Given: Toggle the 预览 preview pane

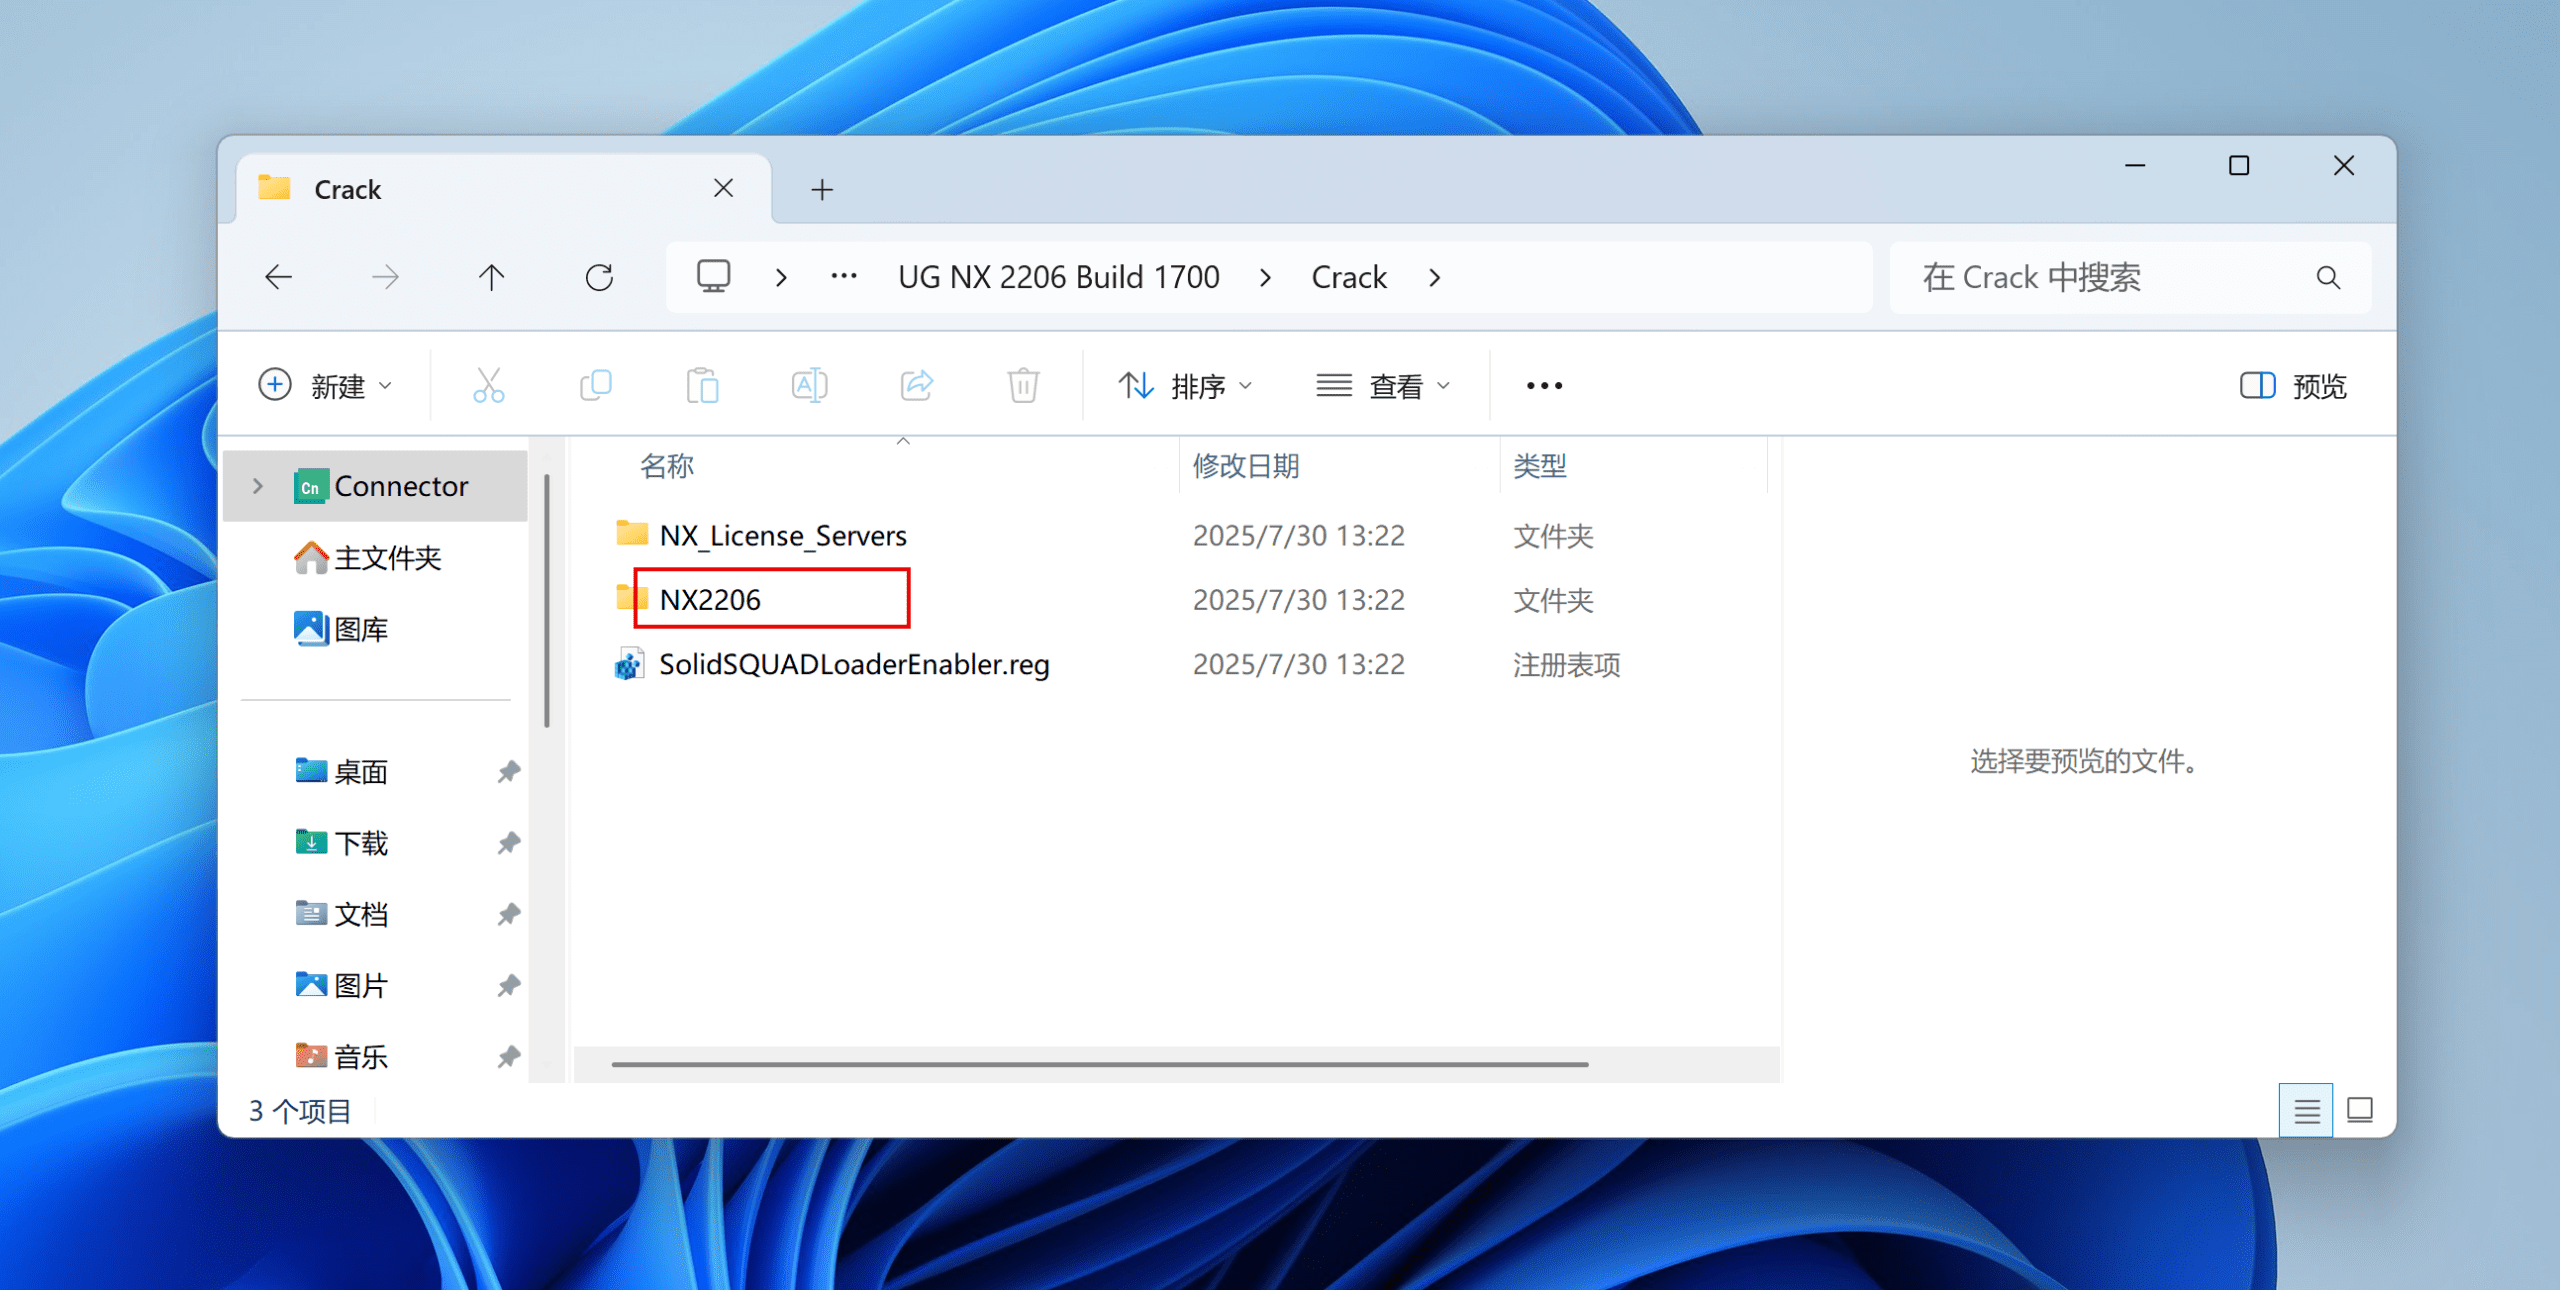Looking at the screenshot, I should tap(2293, 386).
